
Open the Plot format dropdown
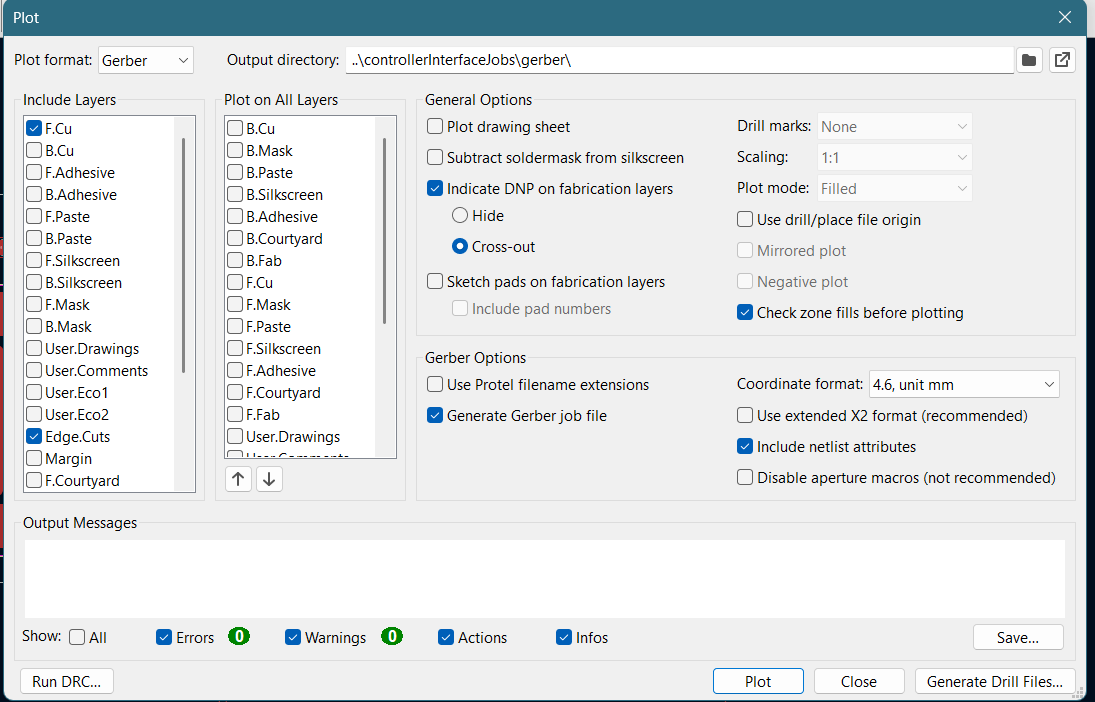point(146,60)
